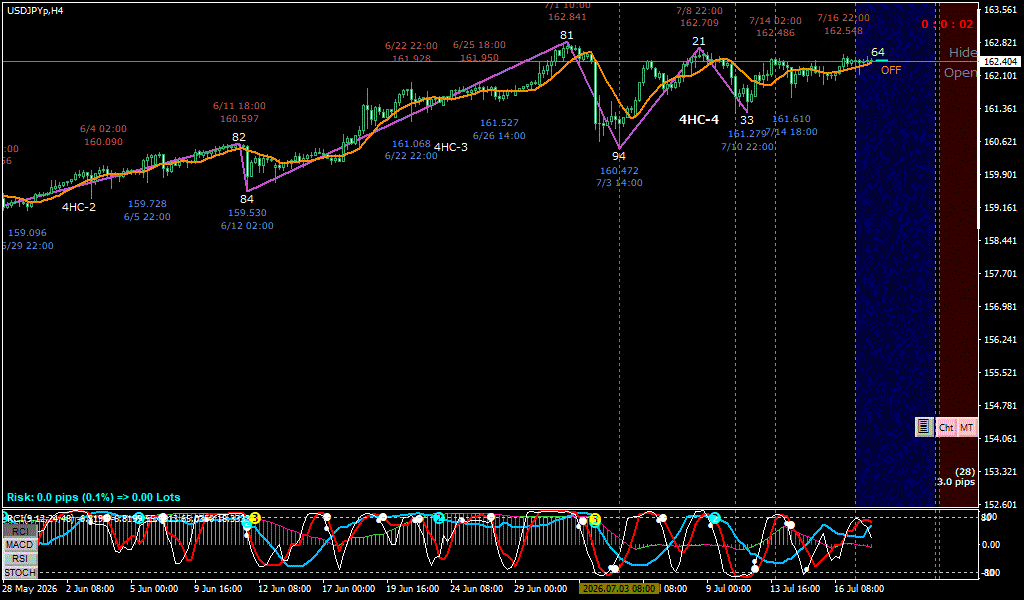
Task: Click the 6/12 02:00 time label
Action: point(247,226)
